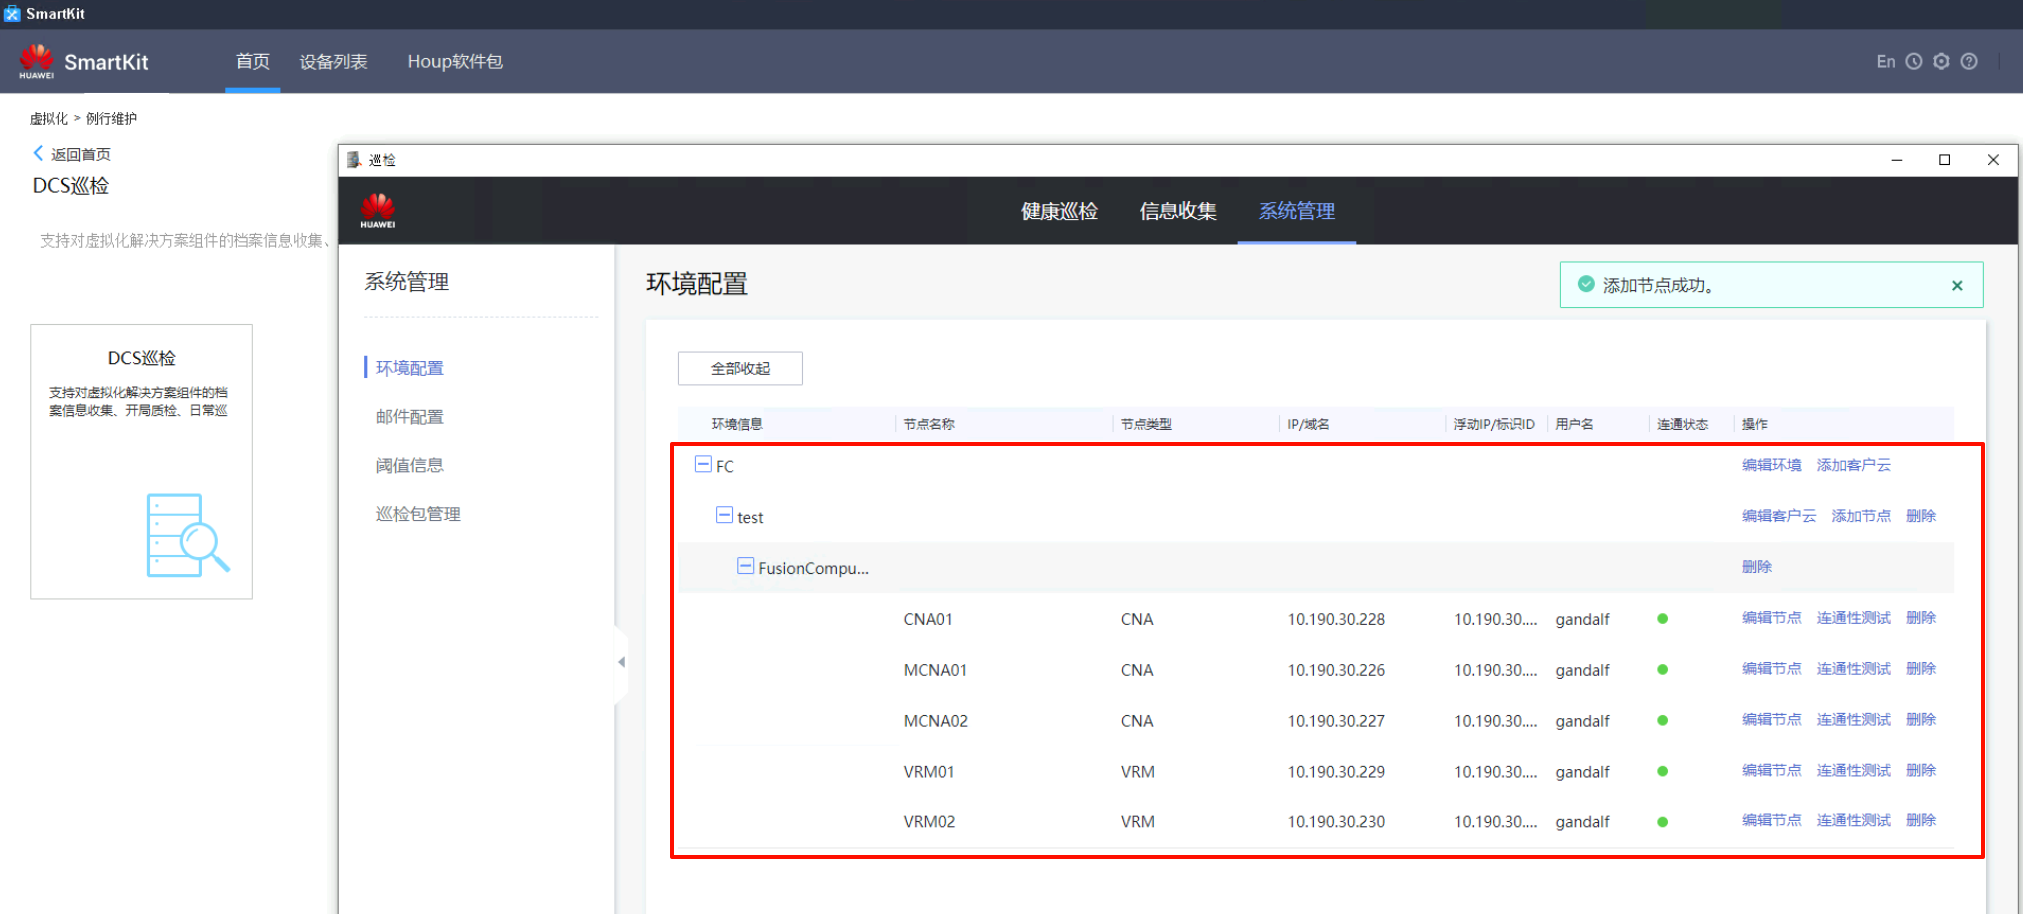The height and width of the screenshot is (914, 2023).
Task: Open settings via the gear icon
Action: [x=1941, y=61]
